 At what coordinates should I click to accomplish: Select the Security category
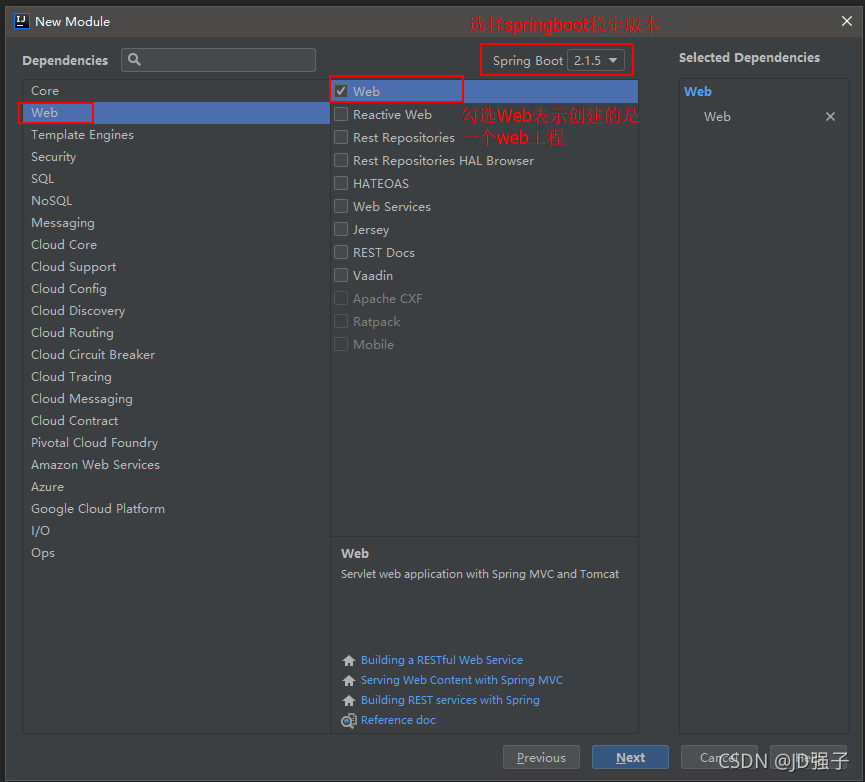(53, 157)
